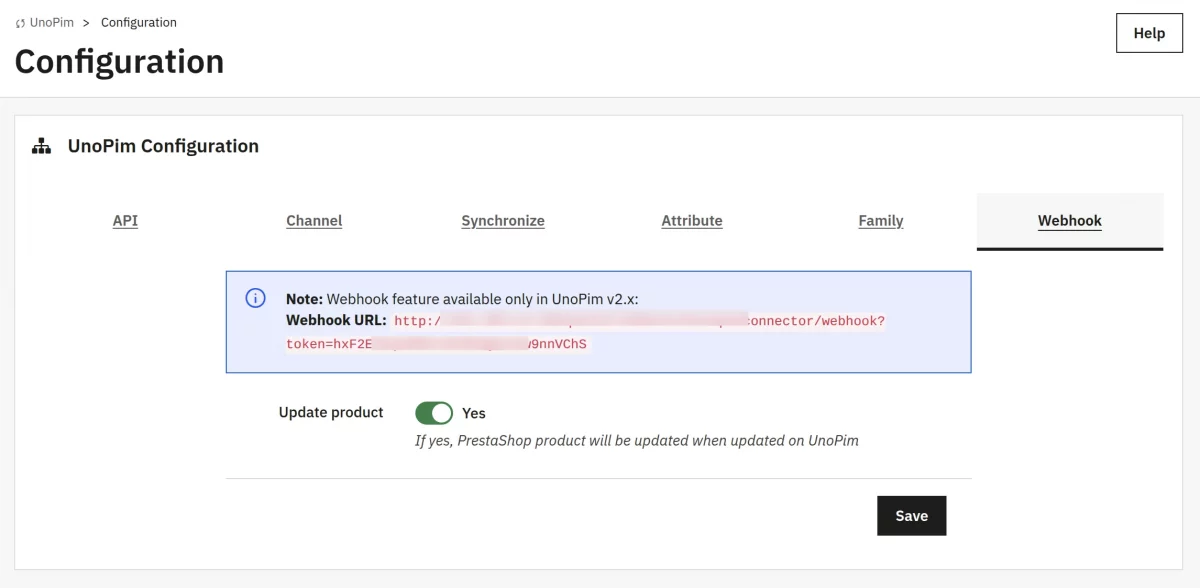Switch to the API tab
This screenshot has width=1200, height=588.
[x=125, y=221]
